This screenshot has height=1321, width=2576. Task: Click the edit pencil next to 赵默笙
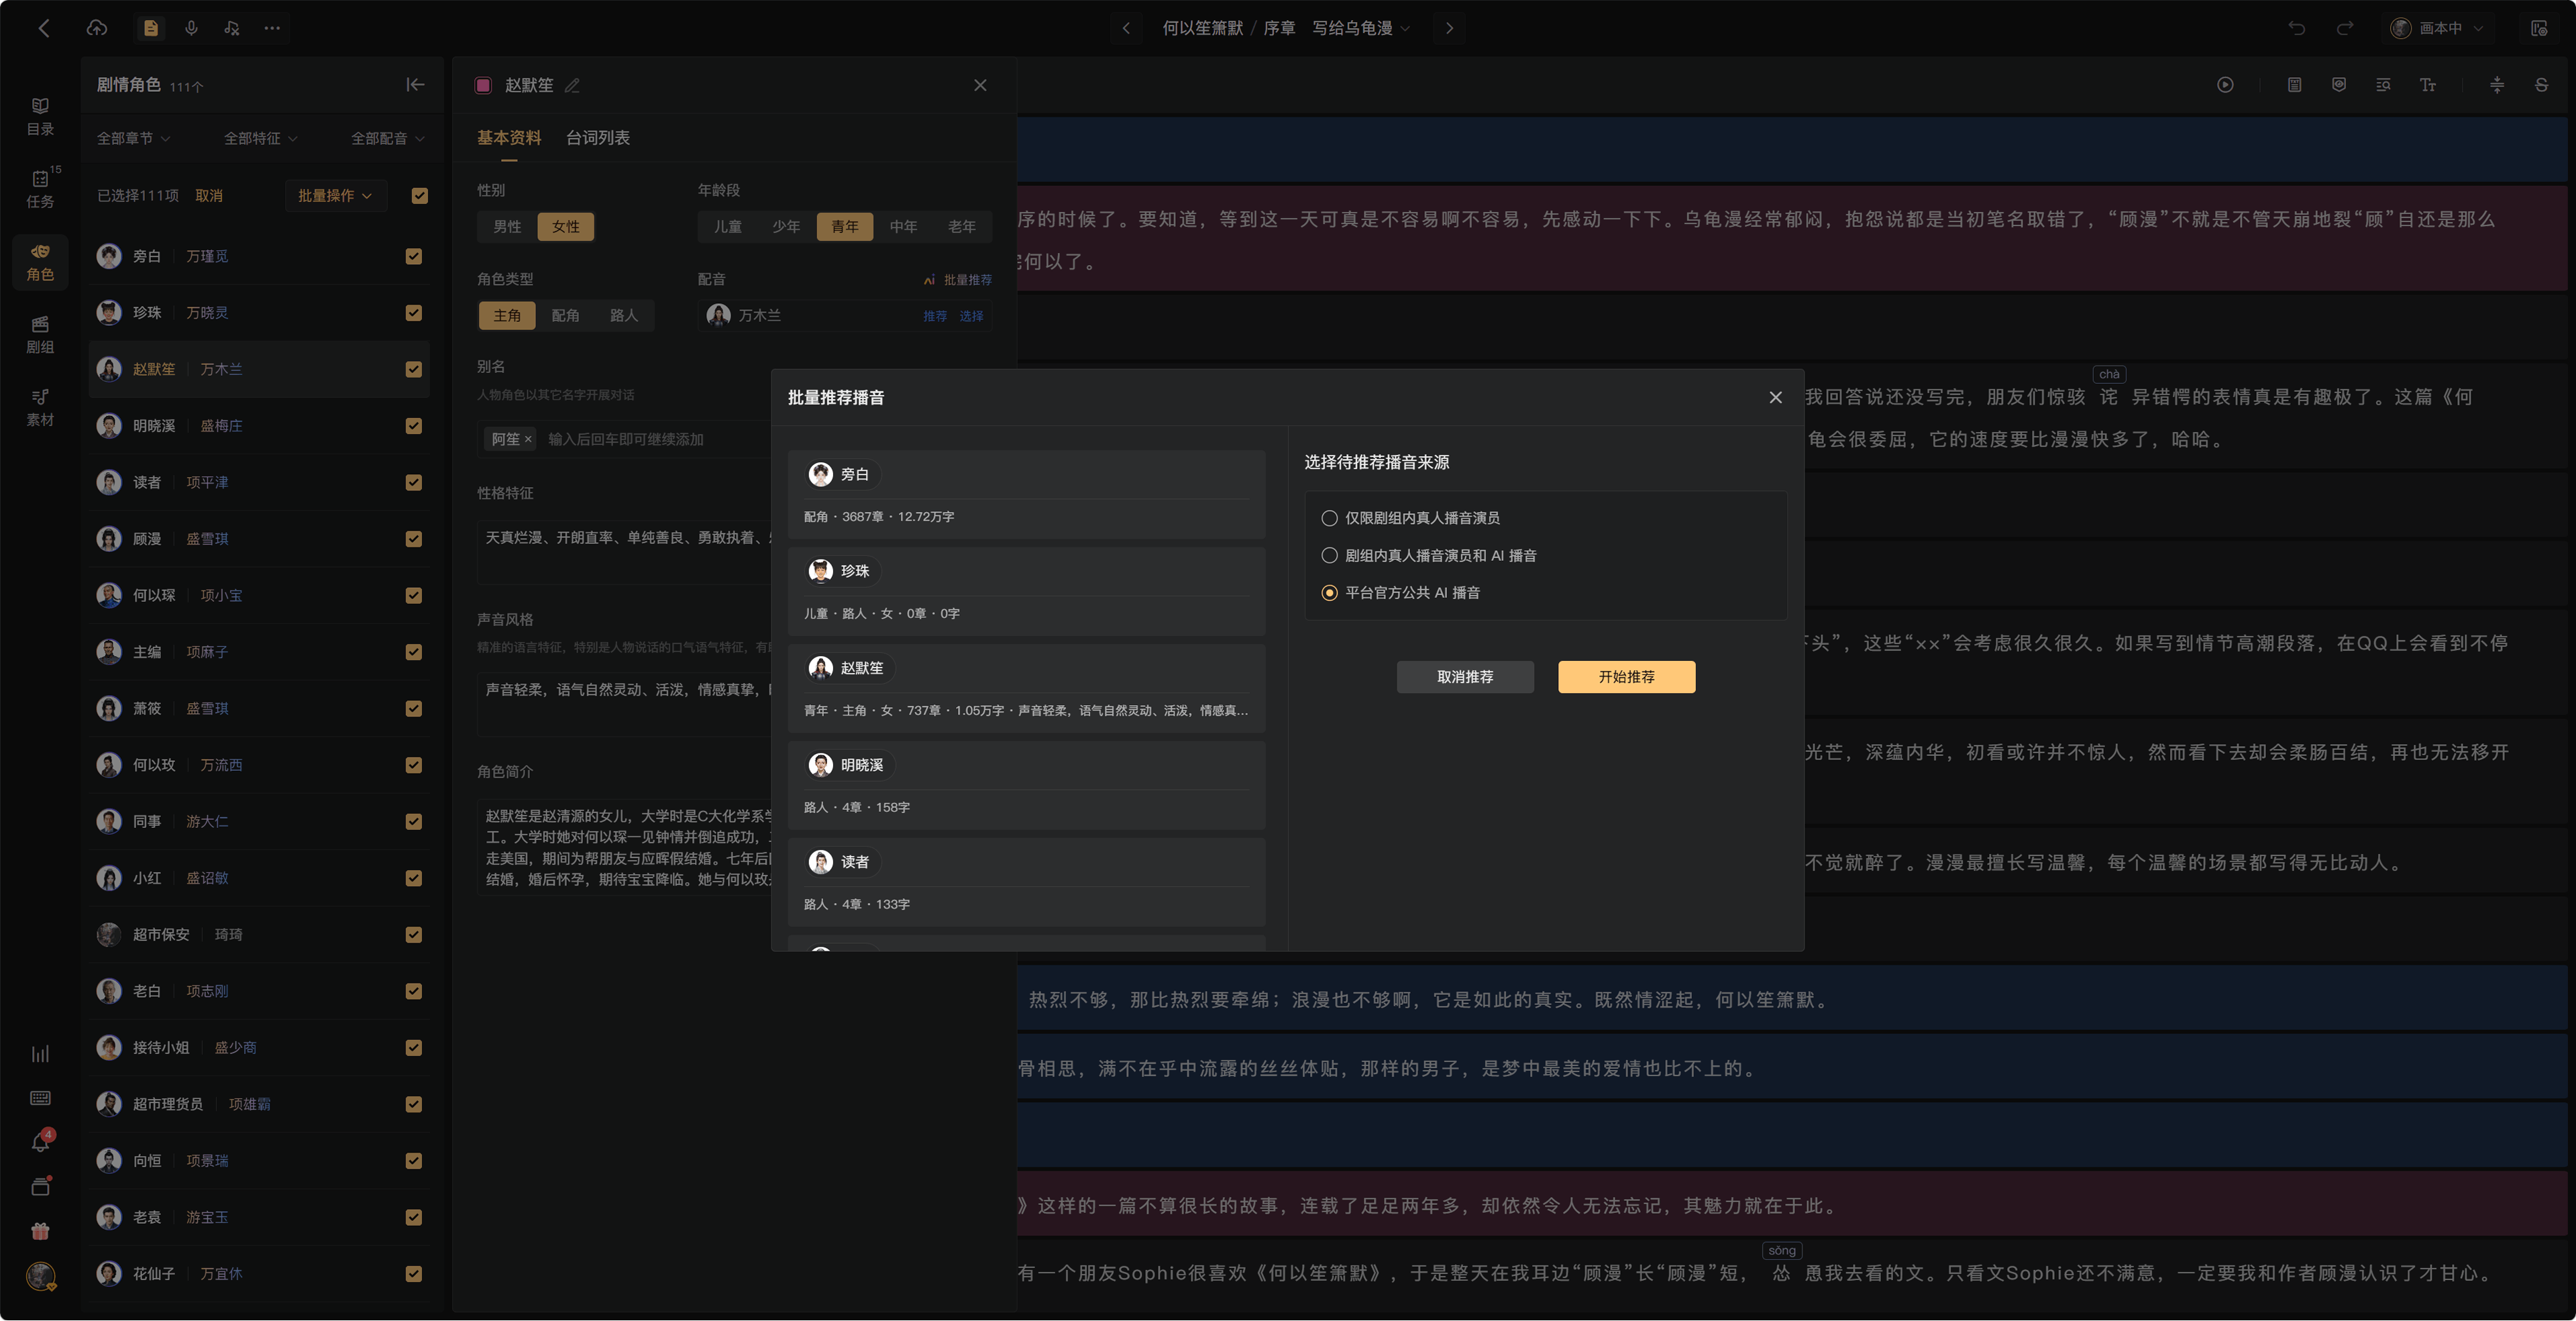[x=572, y=86]
